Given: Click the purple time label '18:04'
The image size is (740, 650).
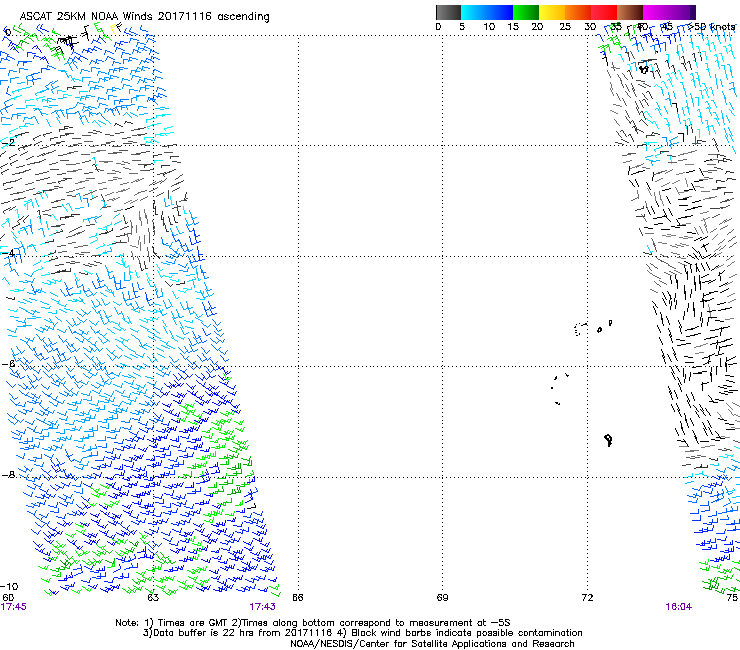Looking at the screenshot, I should point(678,607).
